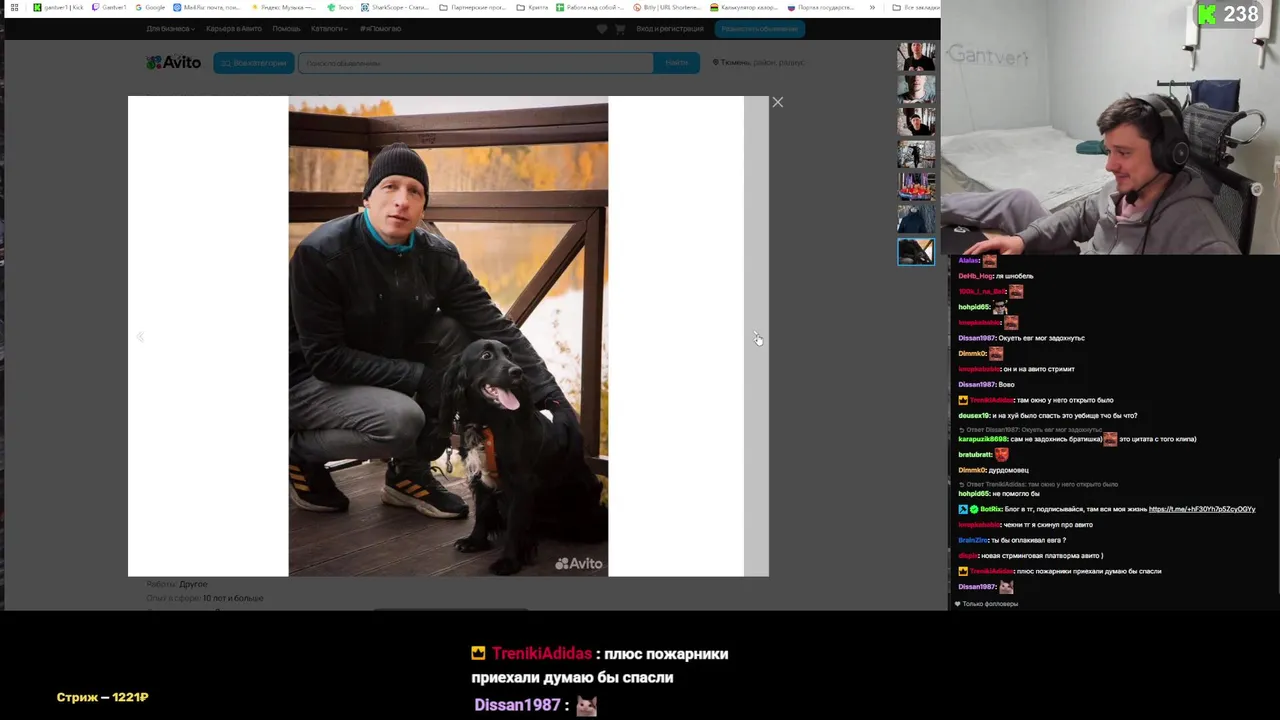Select the snowy winter thumbnail
Screen dimensions: 1280x720
916,154
